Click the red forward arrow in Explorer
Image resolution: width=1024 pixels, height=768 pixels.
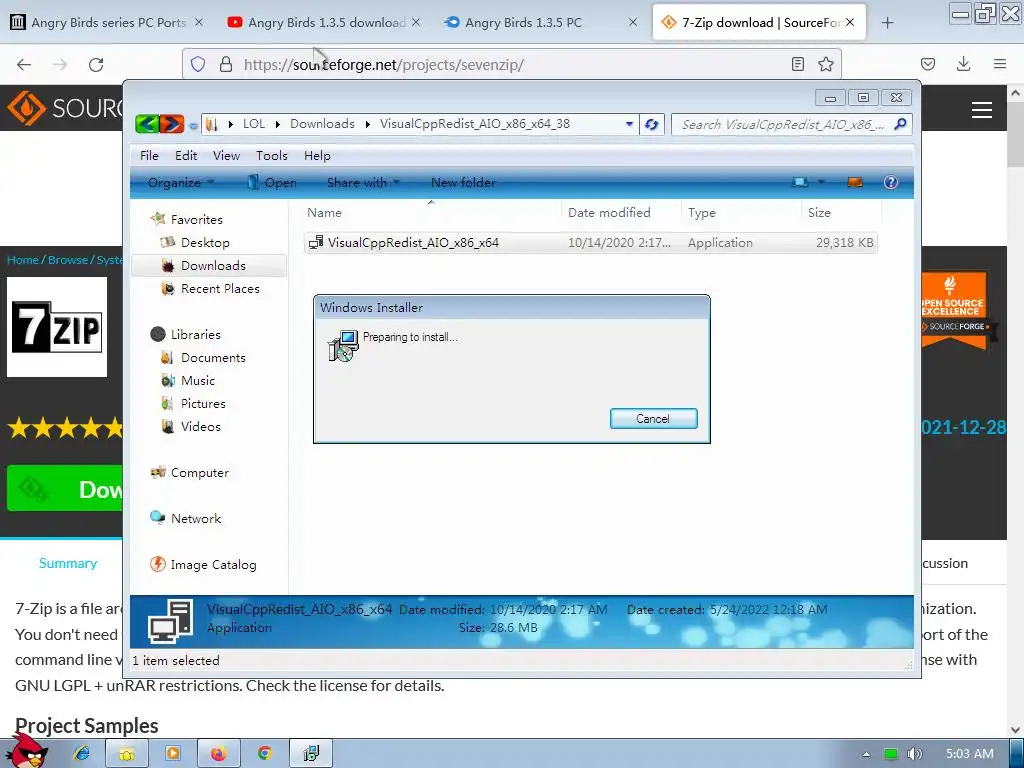click(171, 123)
